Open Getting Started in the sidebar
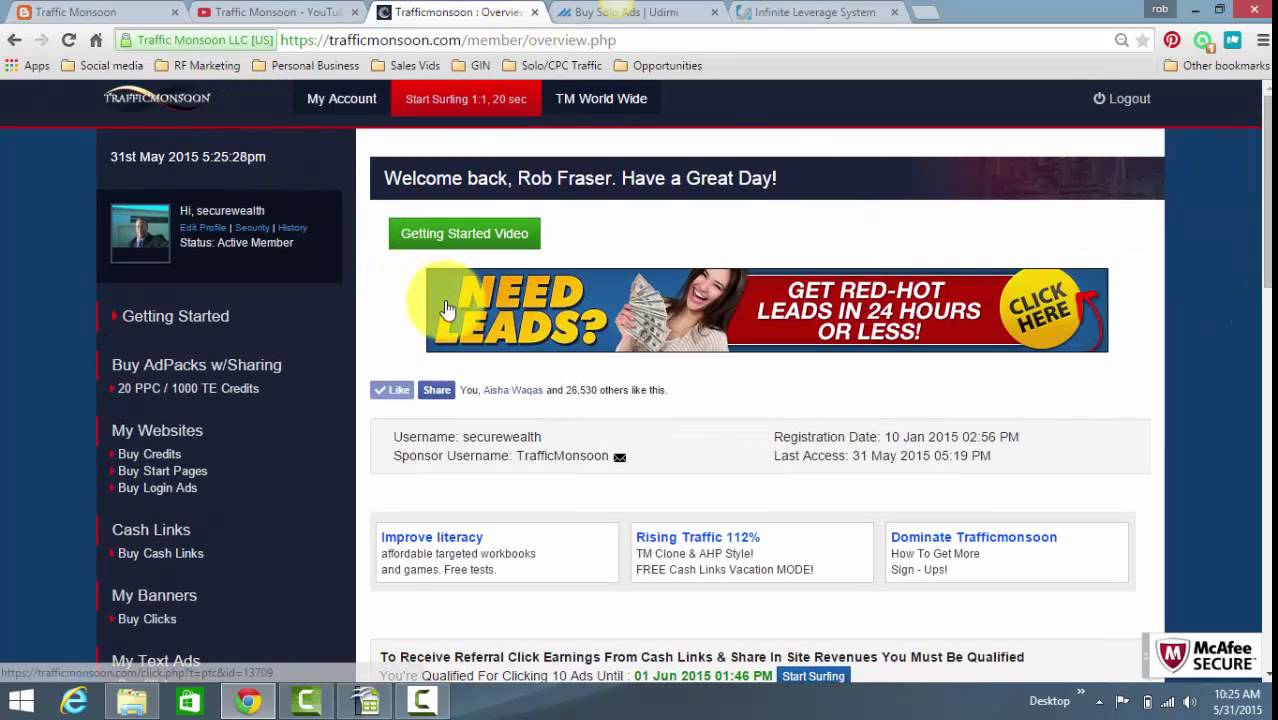Viewport: 1278px width, 720px height. 175,316
